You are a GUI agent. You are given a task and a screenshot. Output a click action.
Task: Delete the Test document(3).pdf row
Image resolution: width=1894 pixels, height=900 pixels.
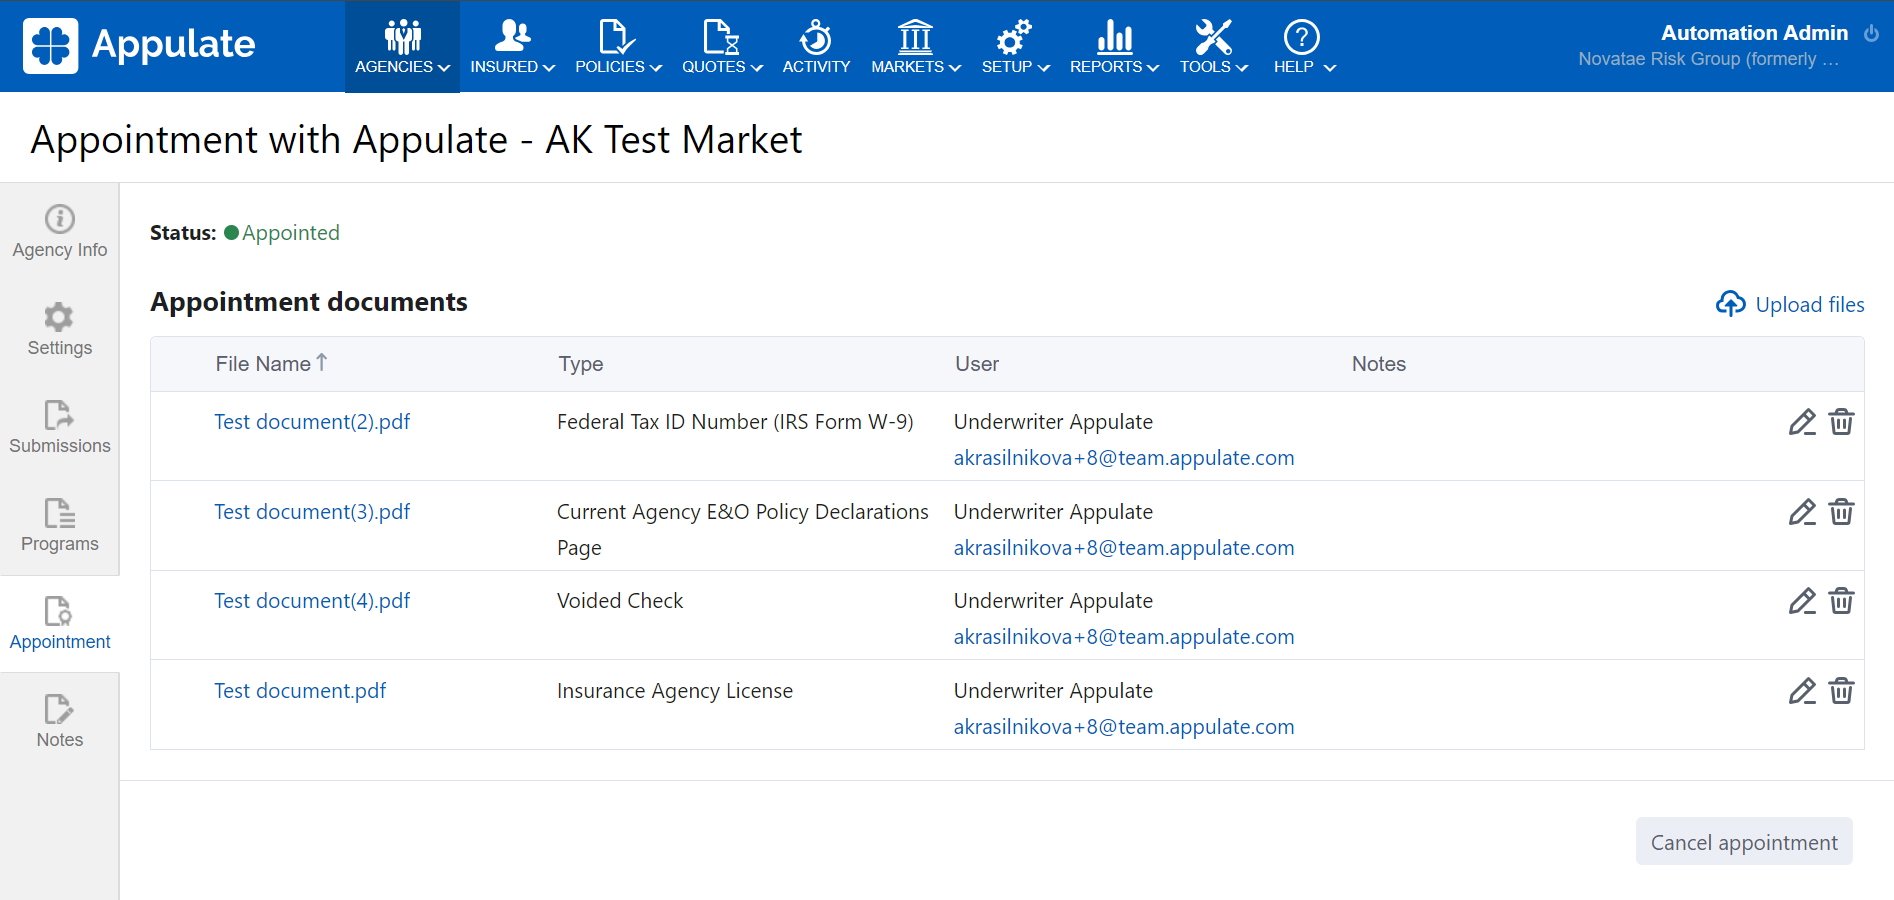[x=1841, y=512]
